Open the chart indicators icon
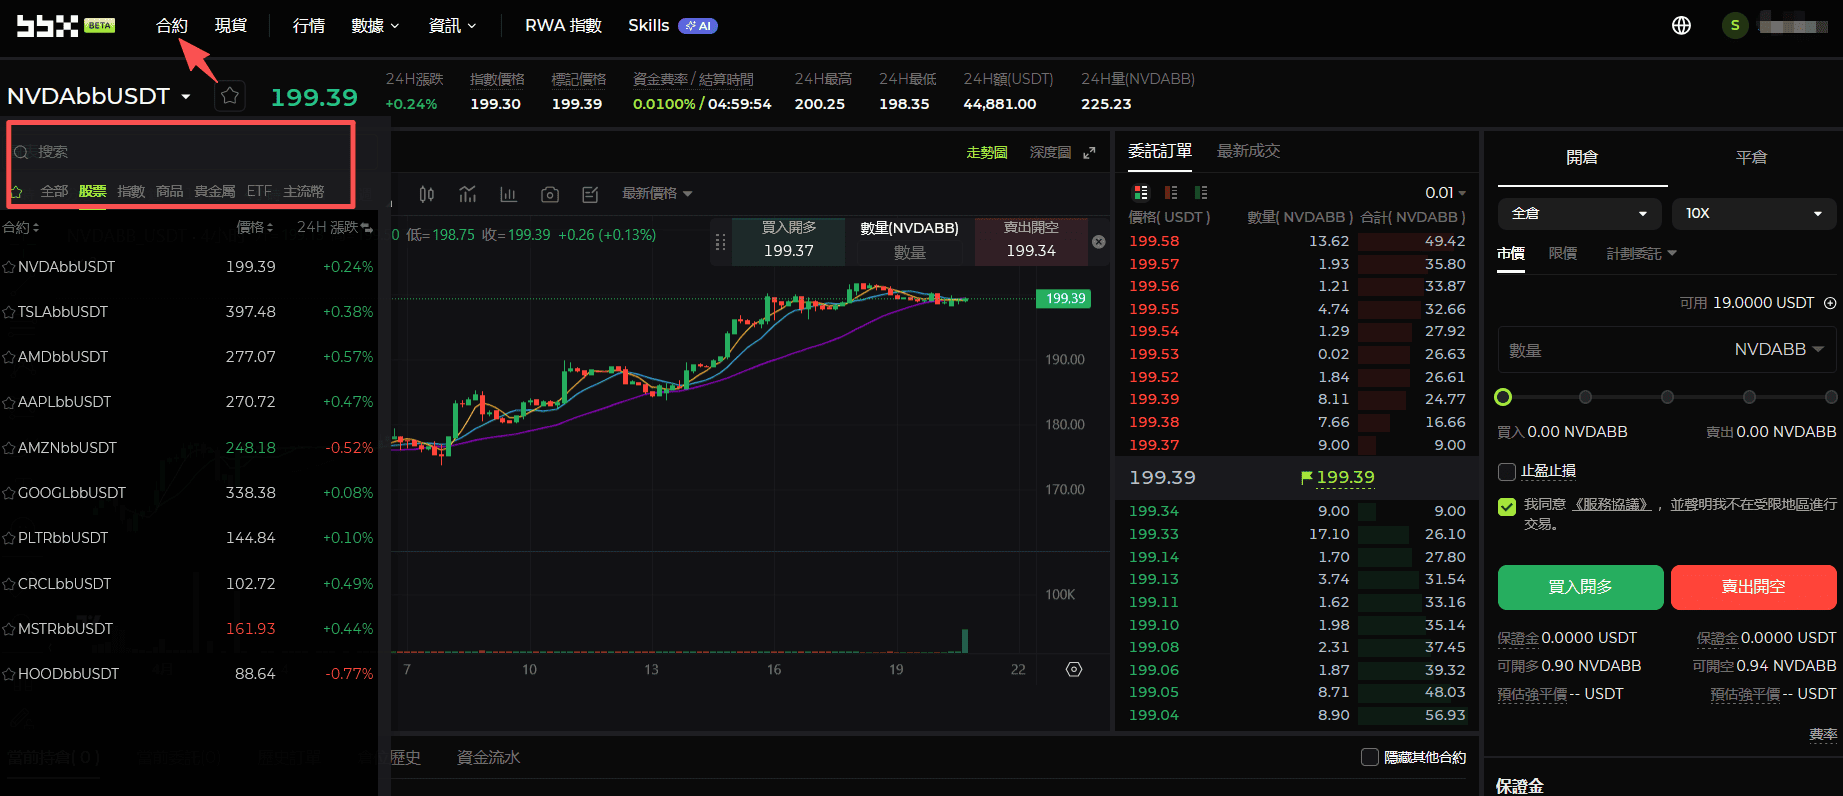Screen dimensions: 1843x796 click(467, 194)
